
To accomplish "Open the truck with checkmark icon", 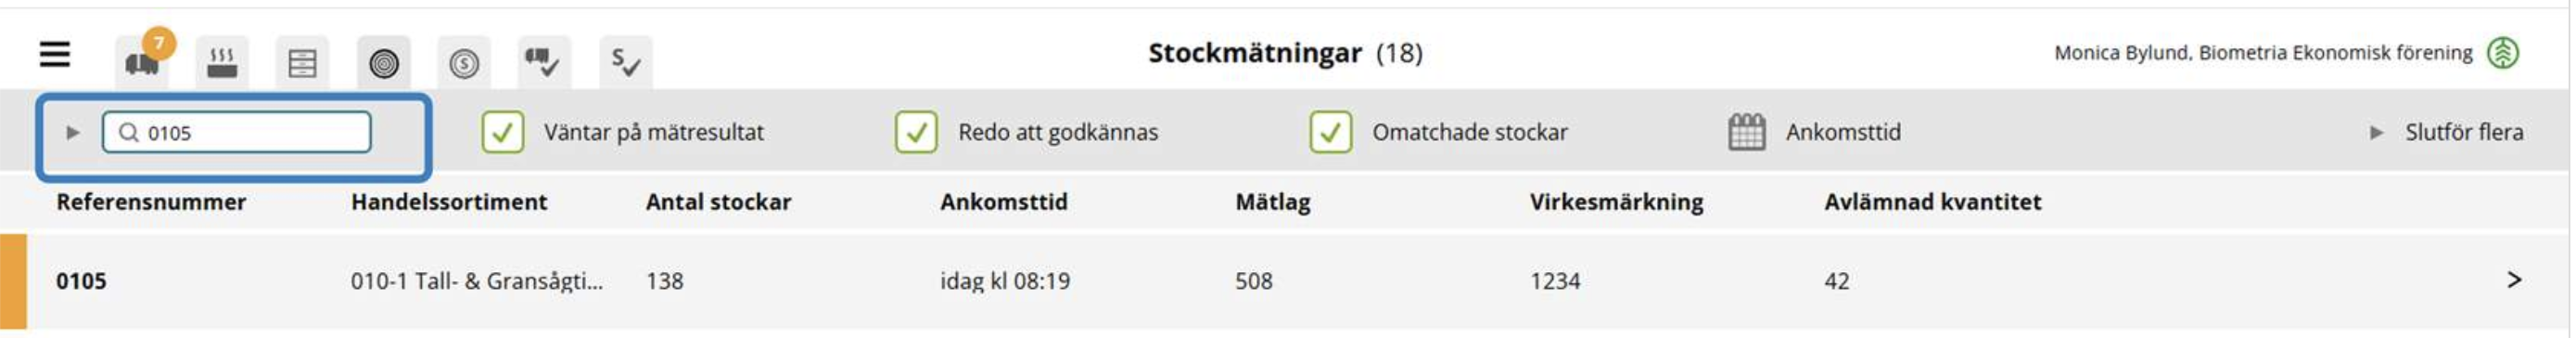I will click(544, 63).
